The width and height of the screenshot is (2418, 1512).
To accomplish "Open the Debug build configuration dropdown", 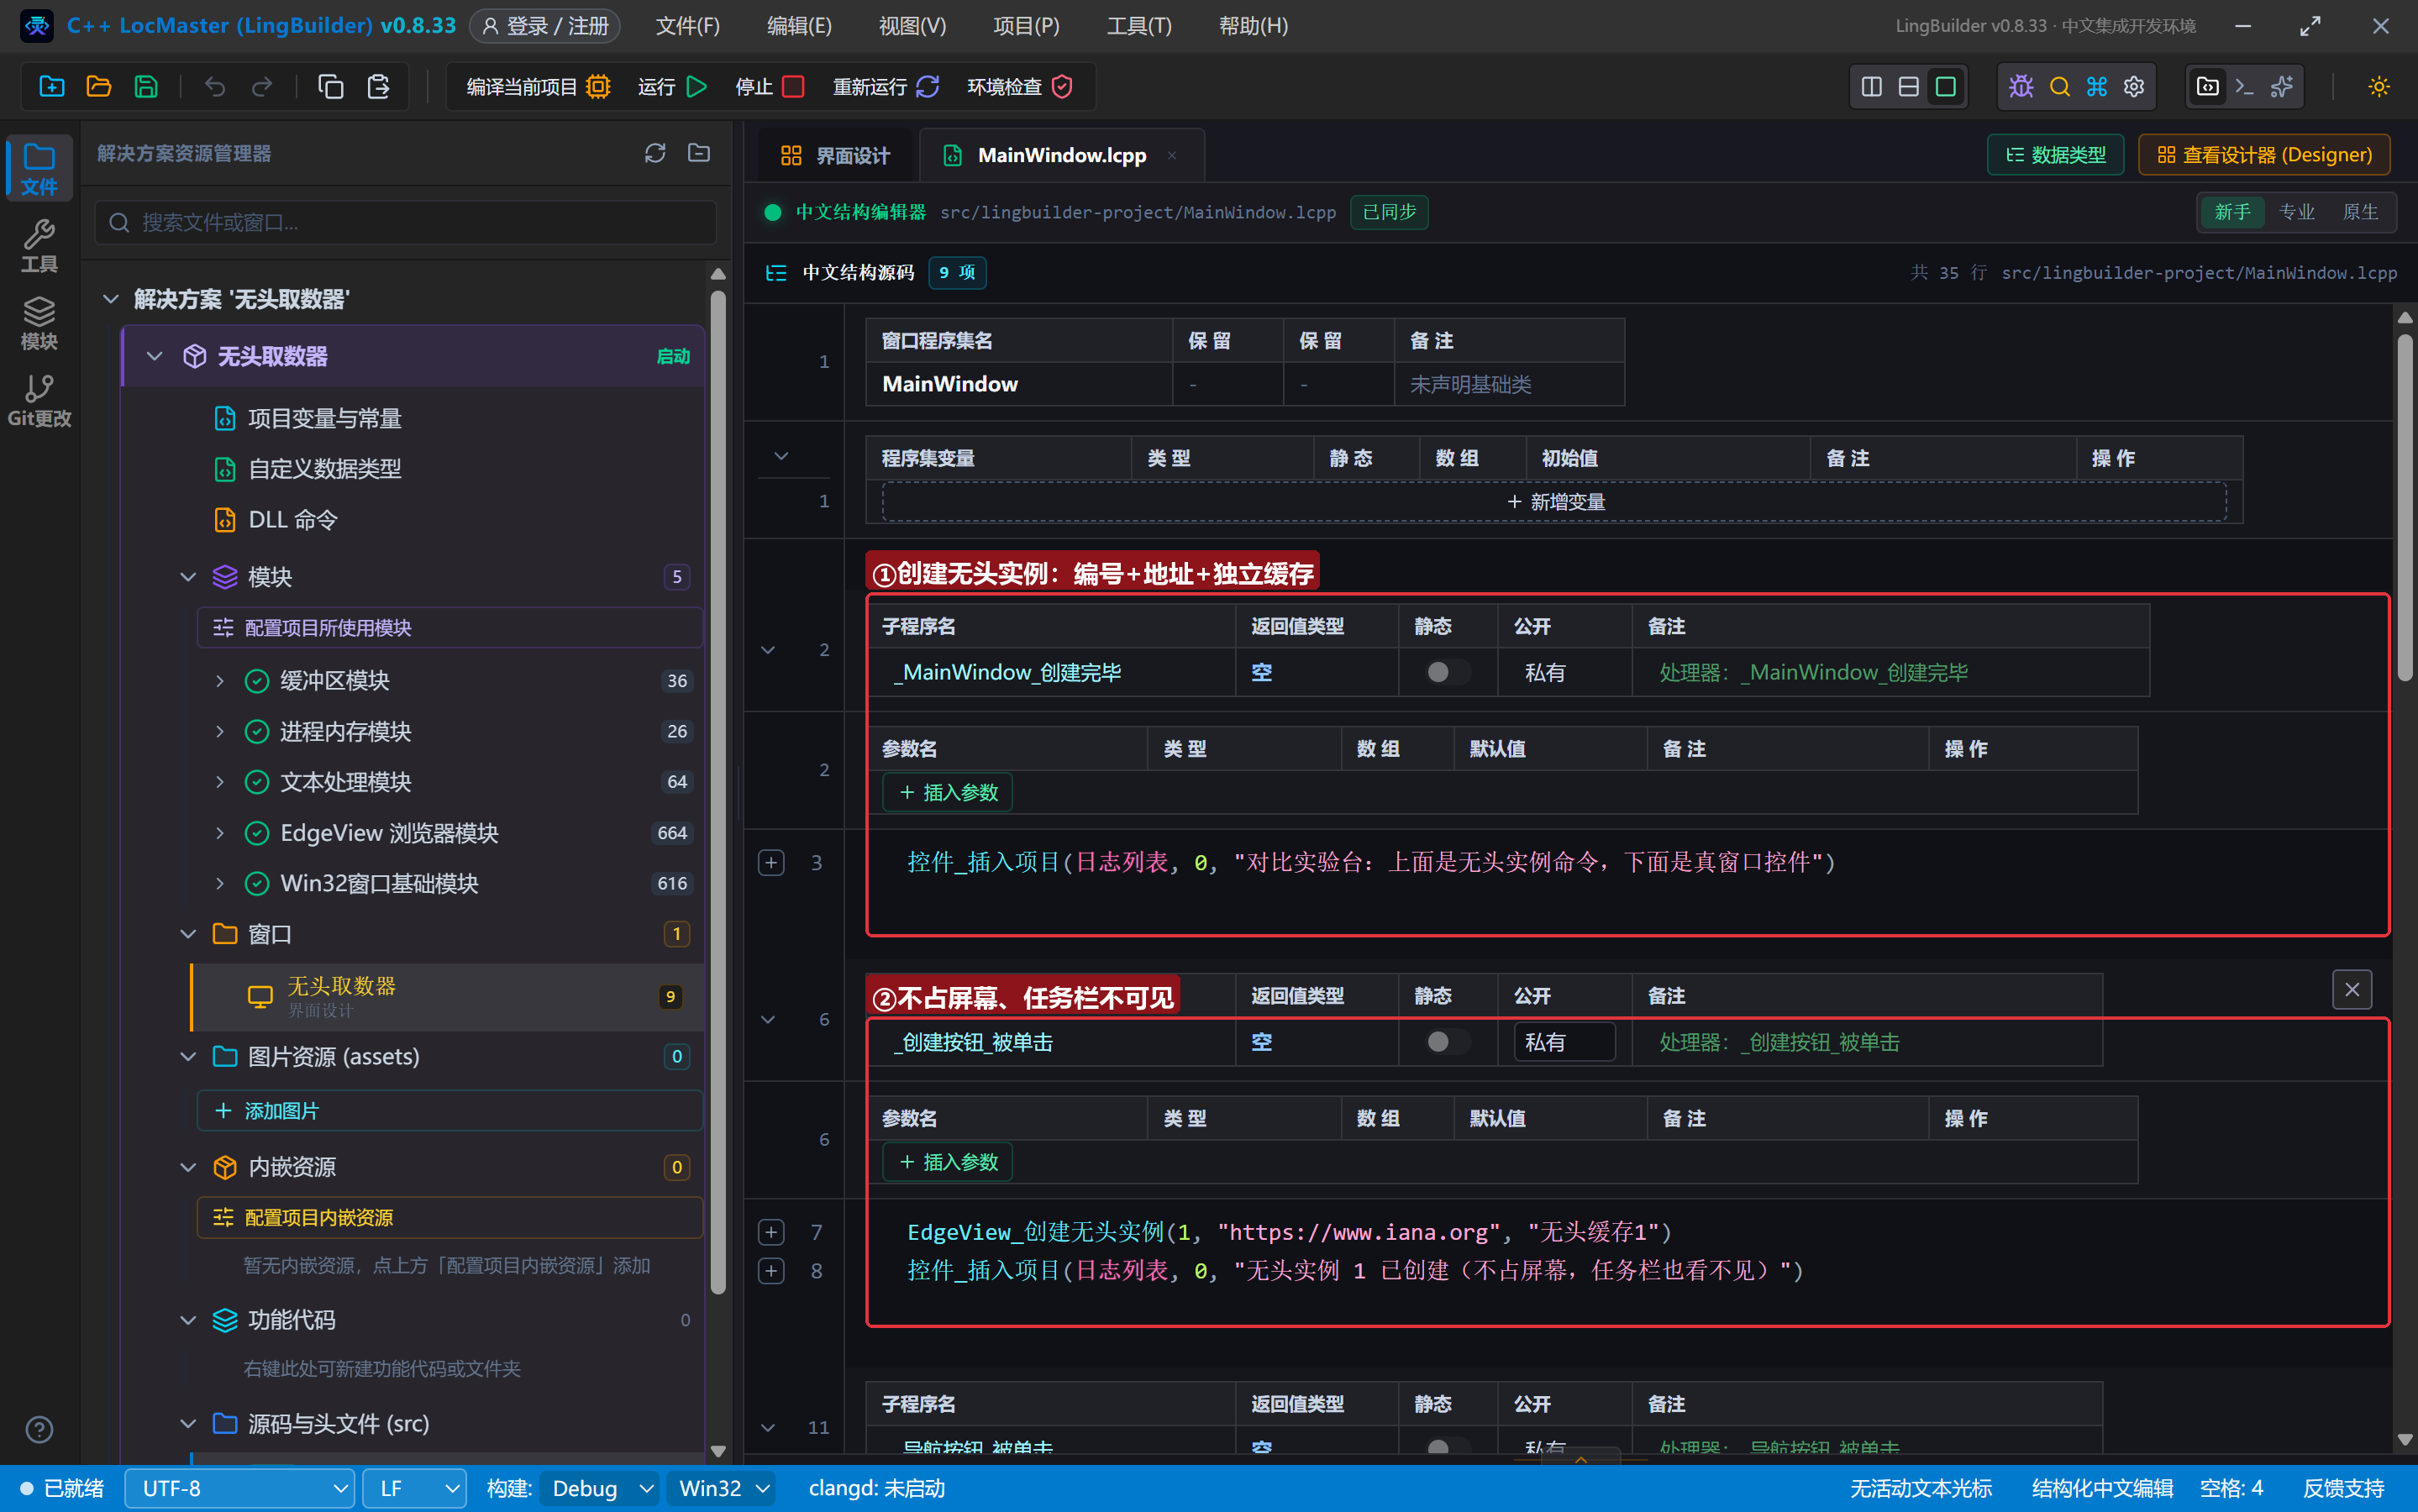I will tap(600, 1489).
